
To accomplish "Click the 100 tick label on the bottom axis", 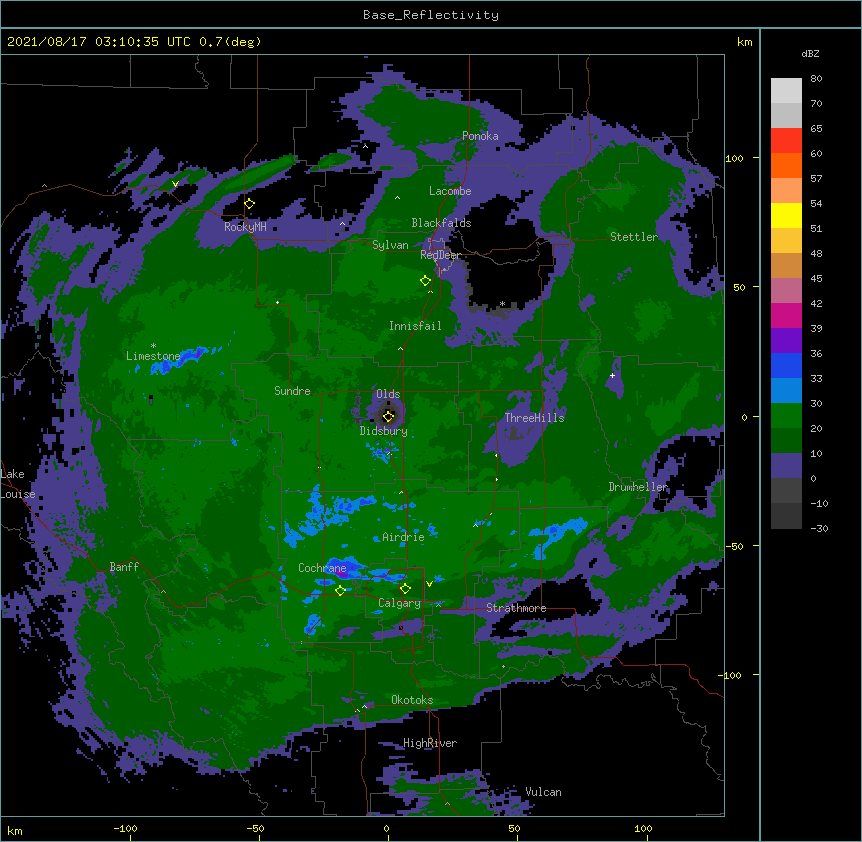I will coord(643,828).
